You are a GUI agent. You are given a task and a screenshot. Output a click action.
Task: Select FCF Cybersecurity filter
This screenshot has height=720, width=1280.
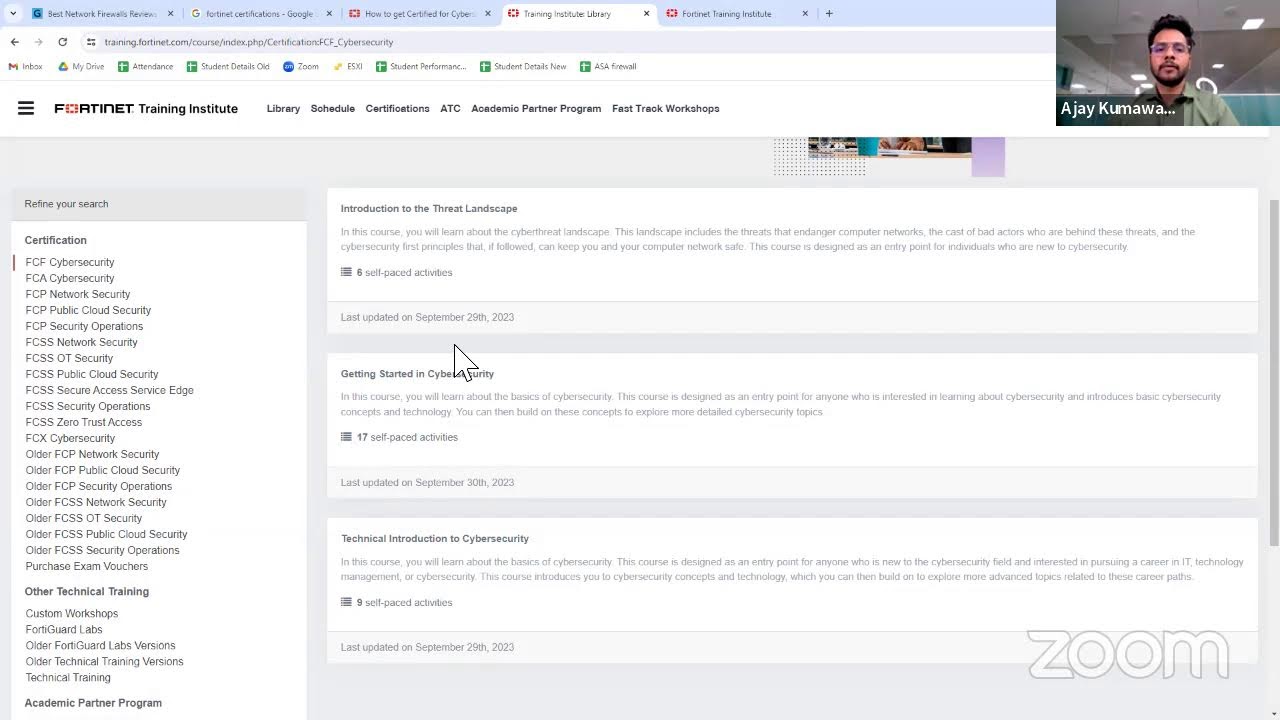click(x=70, y=262)
